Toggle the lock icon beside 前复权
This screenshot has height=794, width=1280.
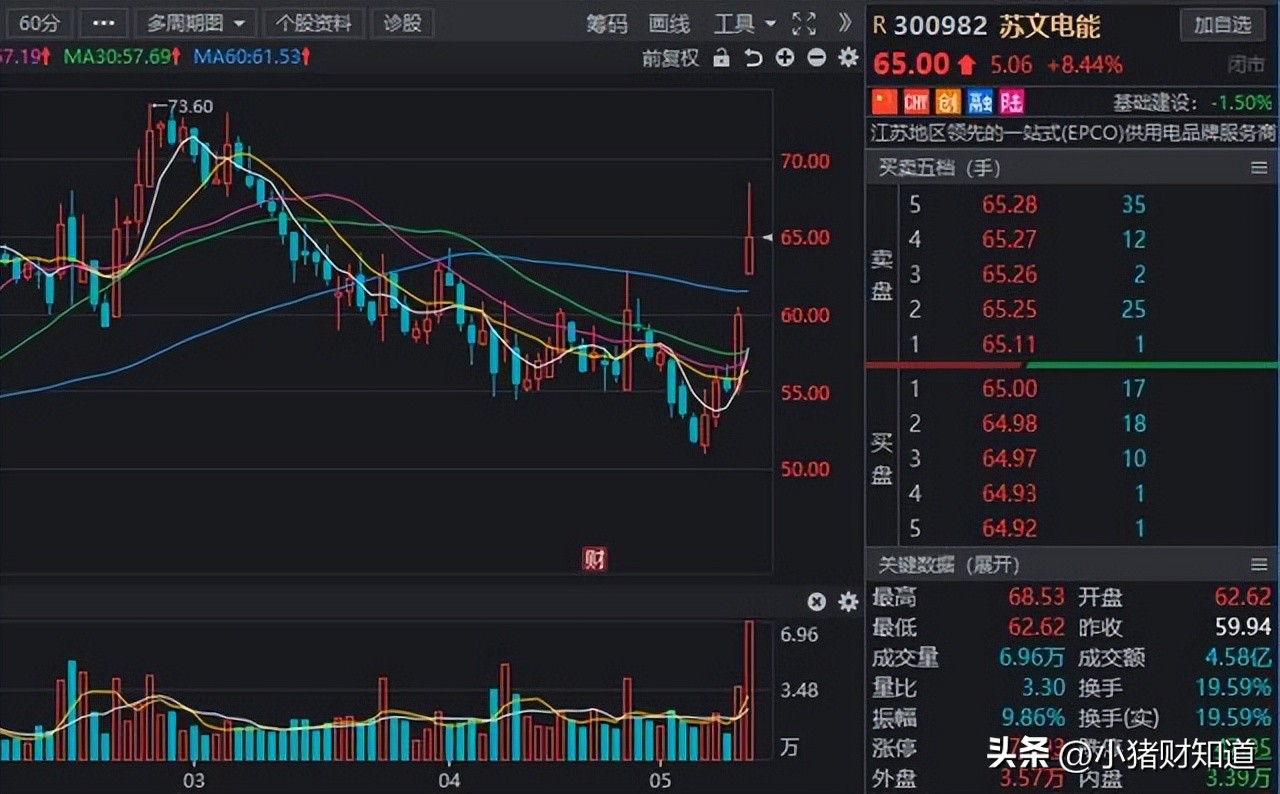pos(722,58)
